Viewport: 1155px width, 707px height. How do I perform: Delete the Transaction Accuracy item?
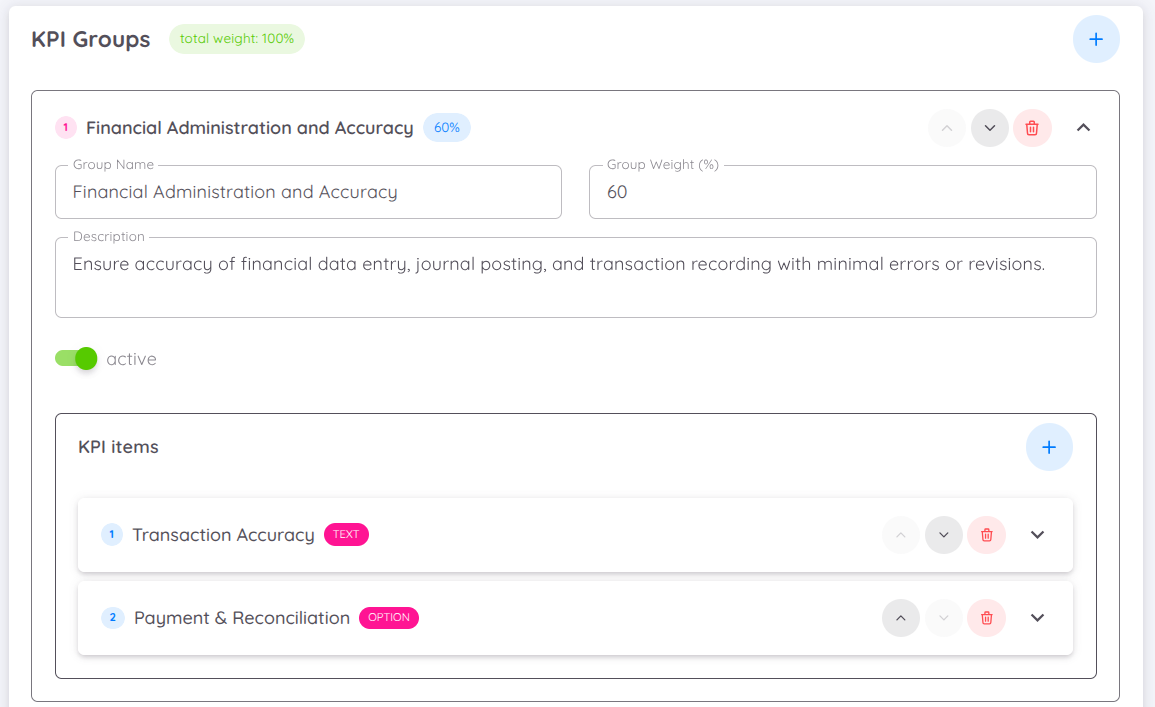click(986, 535)
